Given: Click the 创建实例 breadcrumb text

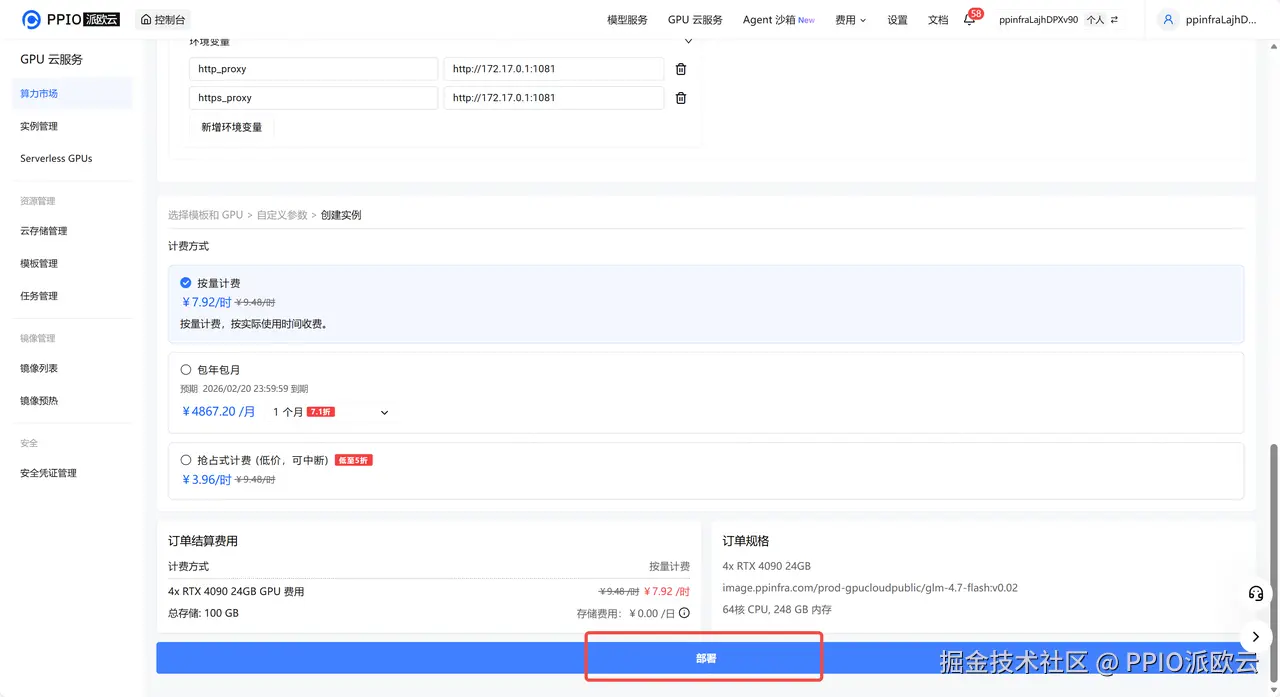Looking at the screenshot, I should click(341, 215).
